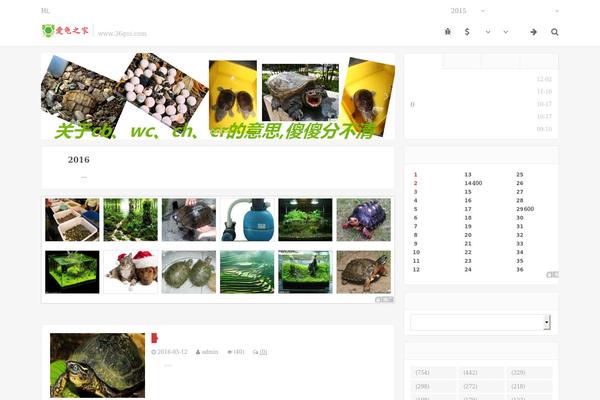Image resolution: width=600 pixels, height=400 pixels.
Task: Select ranked item number 7
Action: click(x=416, y=226)
